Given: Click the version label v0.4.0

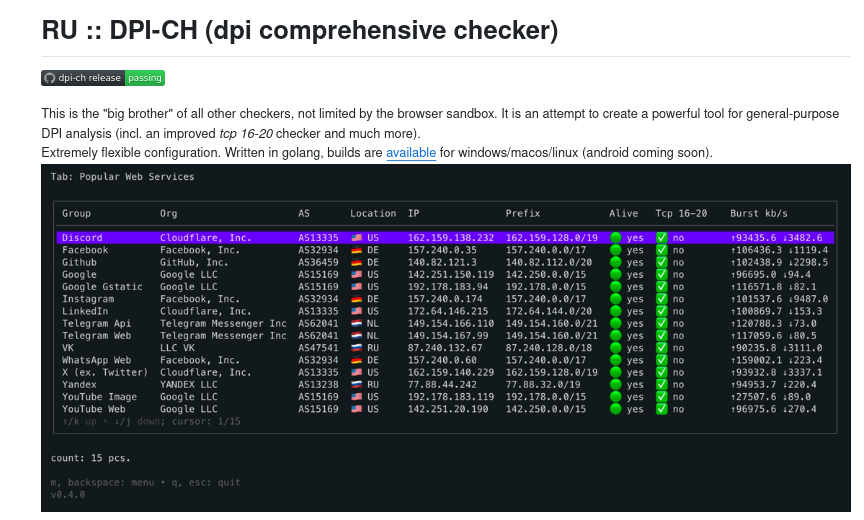Looking at the screenshot, I should click(68, 495).
